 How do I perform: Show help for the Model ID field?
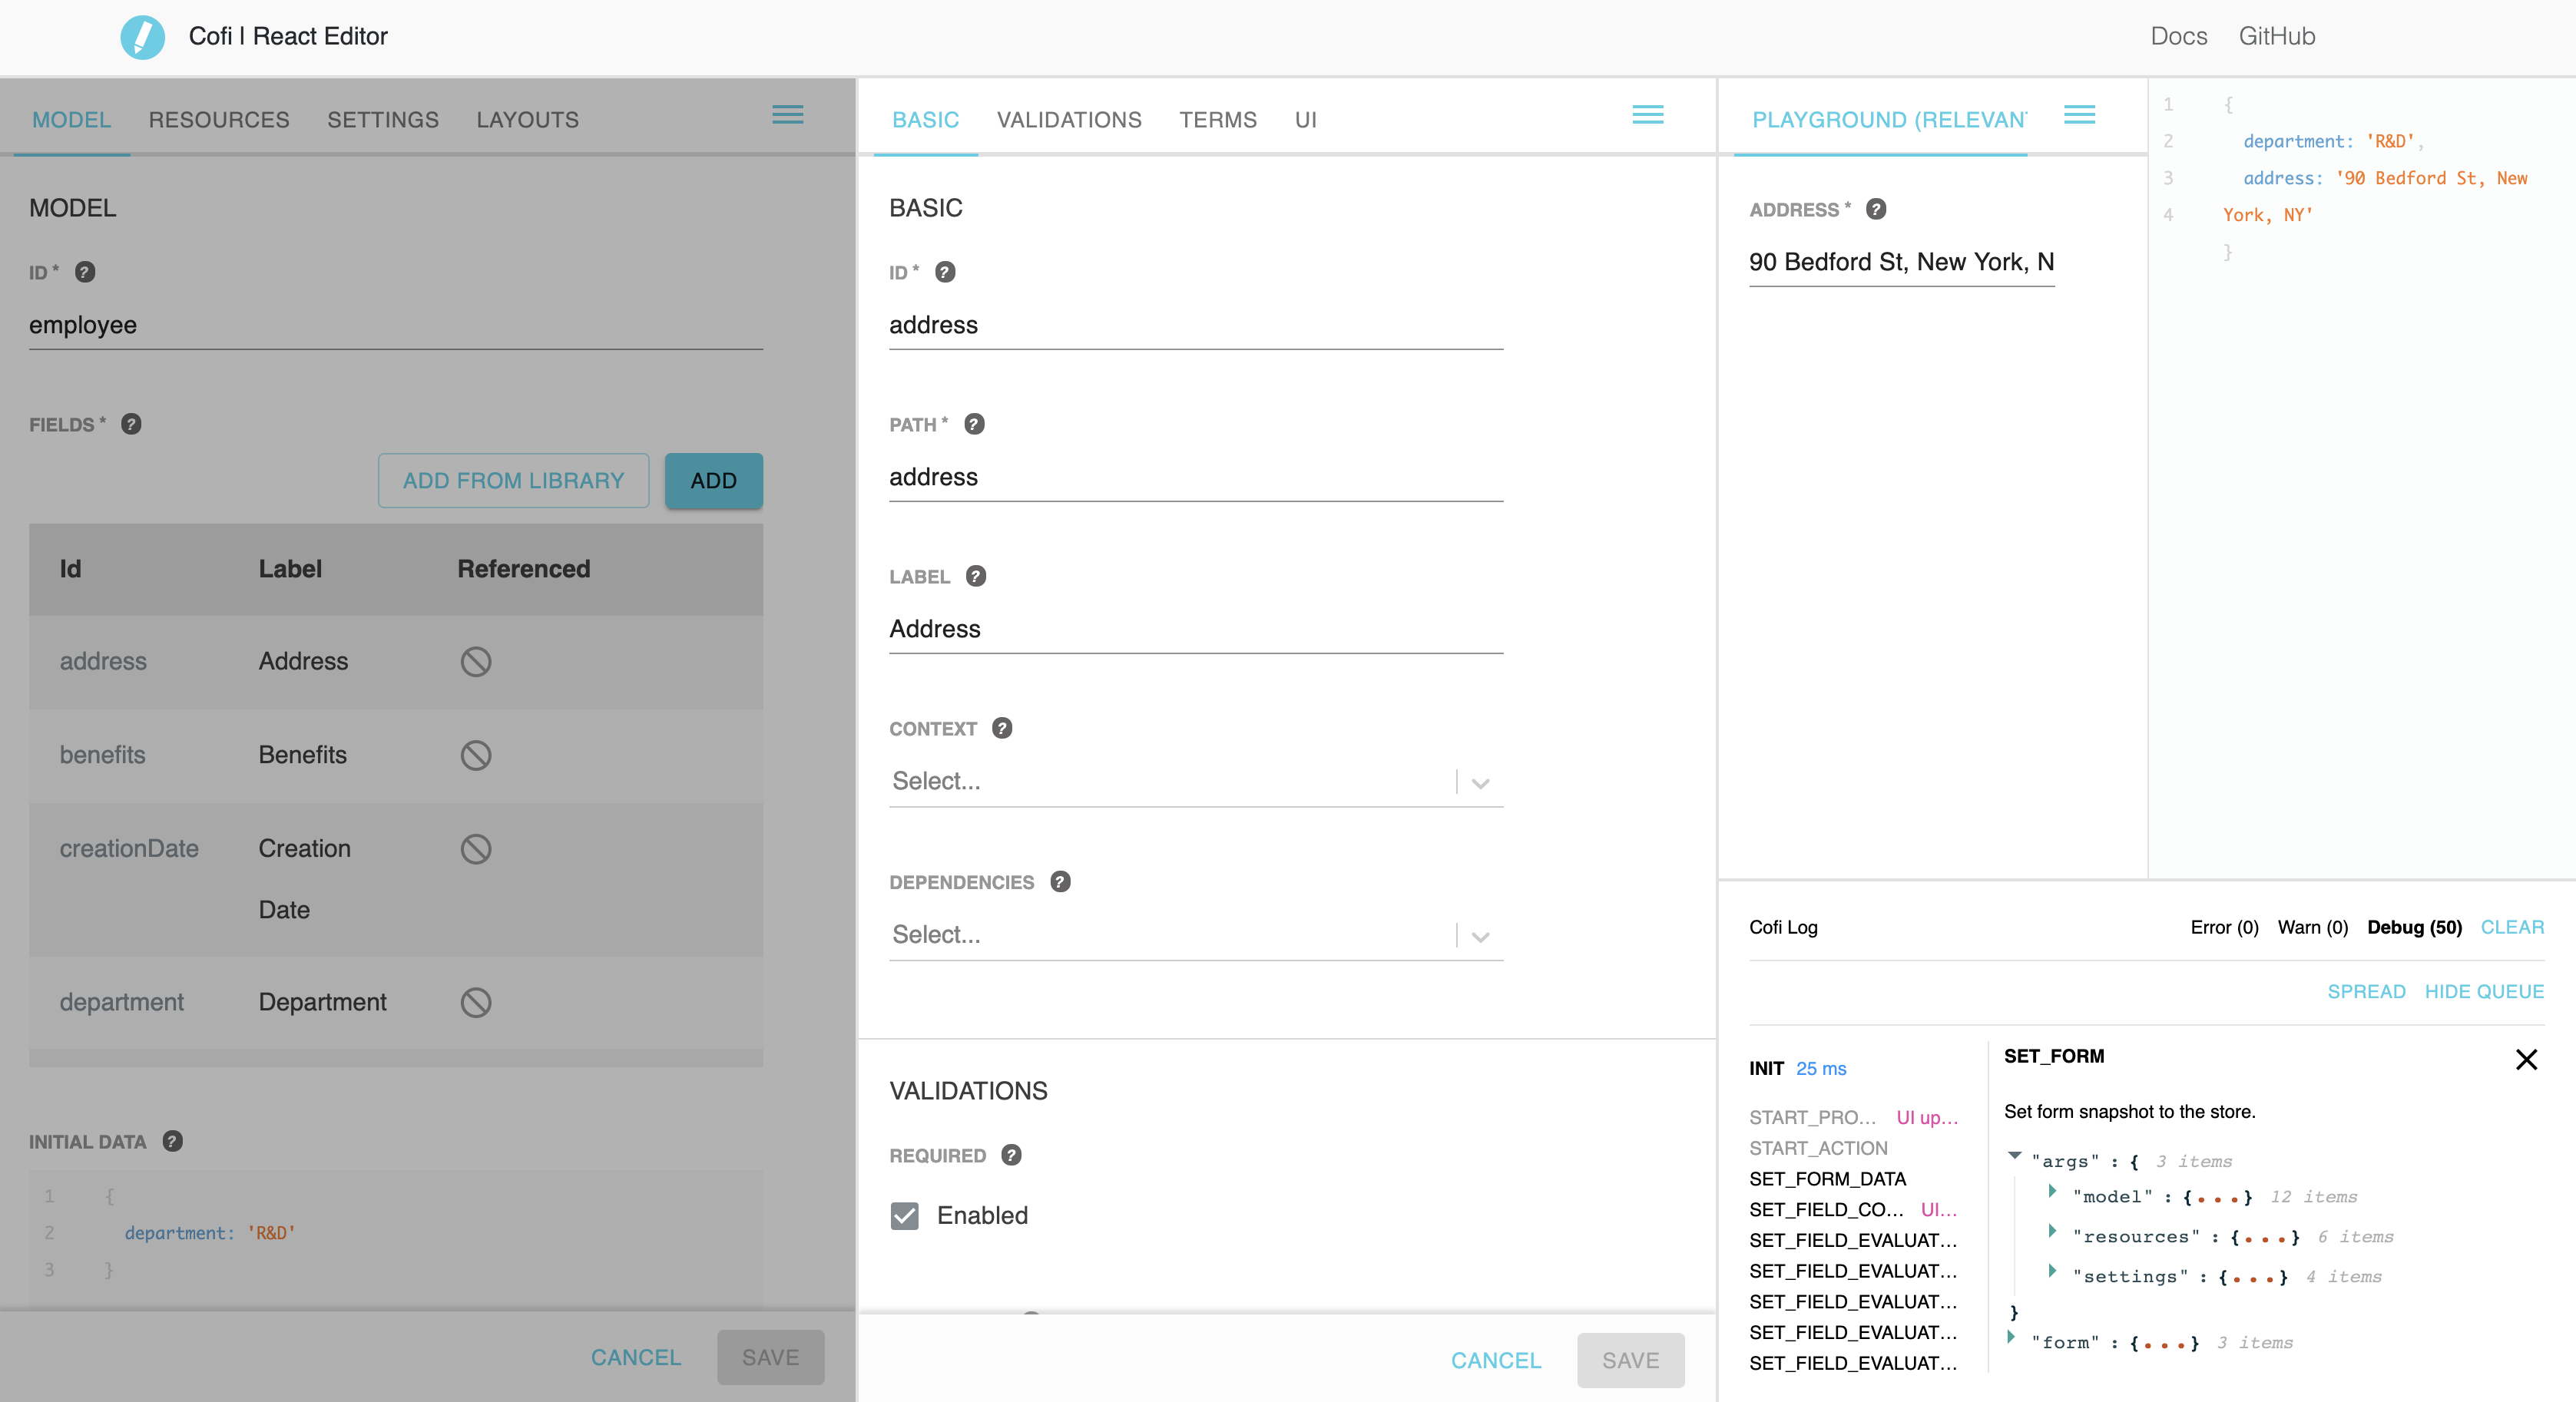tap(85, 272)
